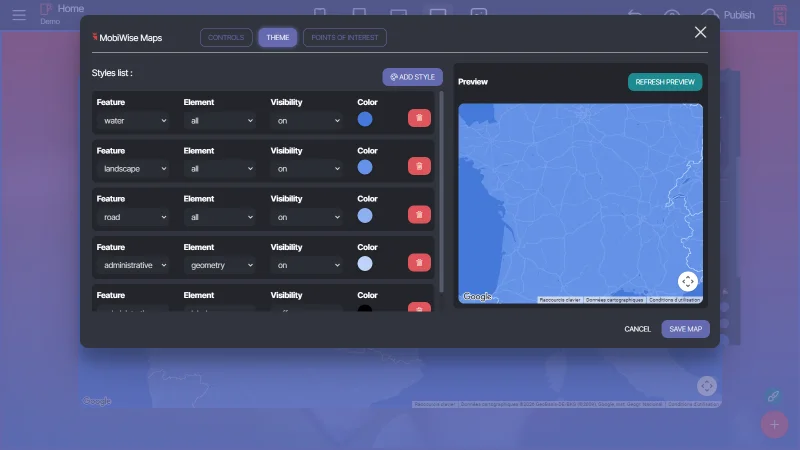This screenshot has height=450, width=800.
Task: Click the undo arrow in the top toolbar
Action: pos(635,14)
